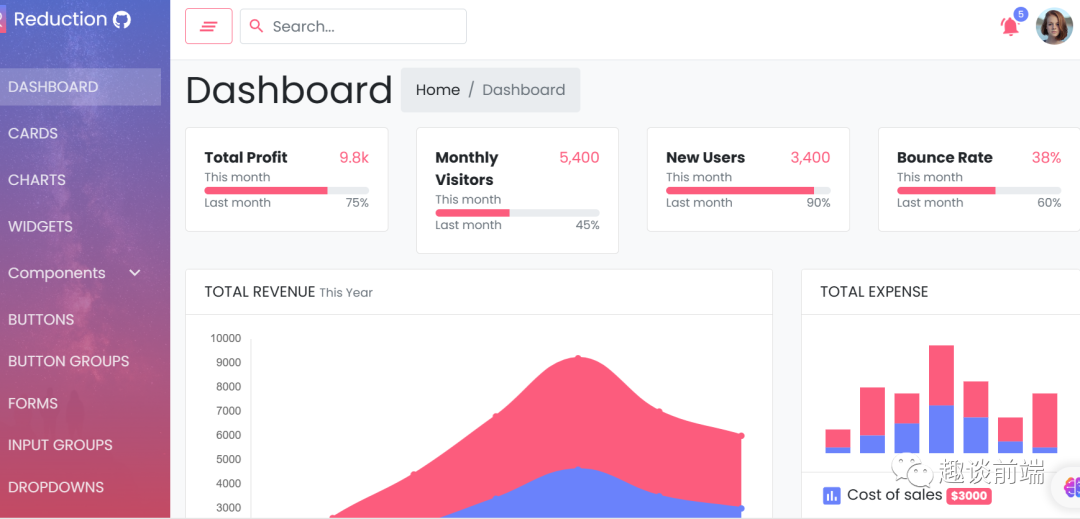
Task: Click the 45% last month figure
Action: click(588, 225)
